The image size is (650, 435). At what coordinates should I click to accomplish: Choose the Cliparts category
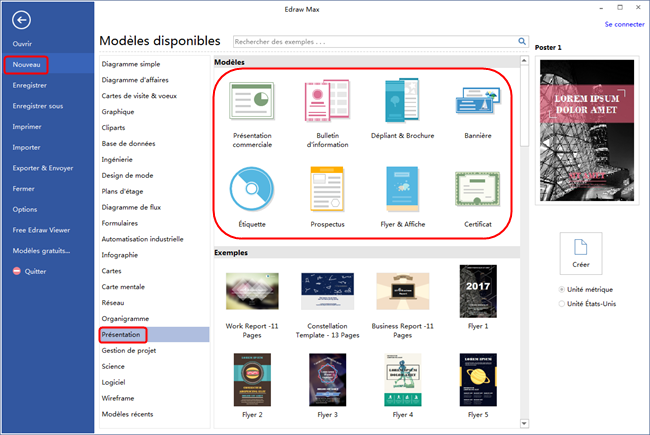pyautogui.click(x=113, y=128)
